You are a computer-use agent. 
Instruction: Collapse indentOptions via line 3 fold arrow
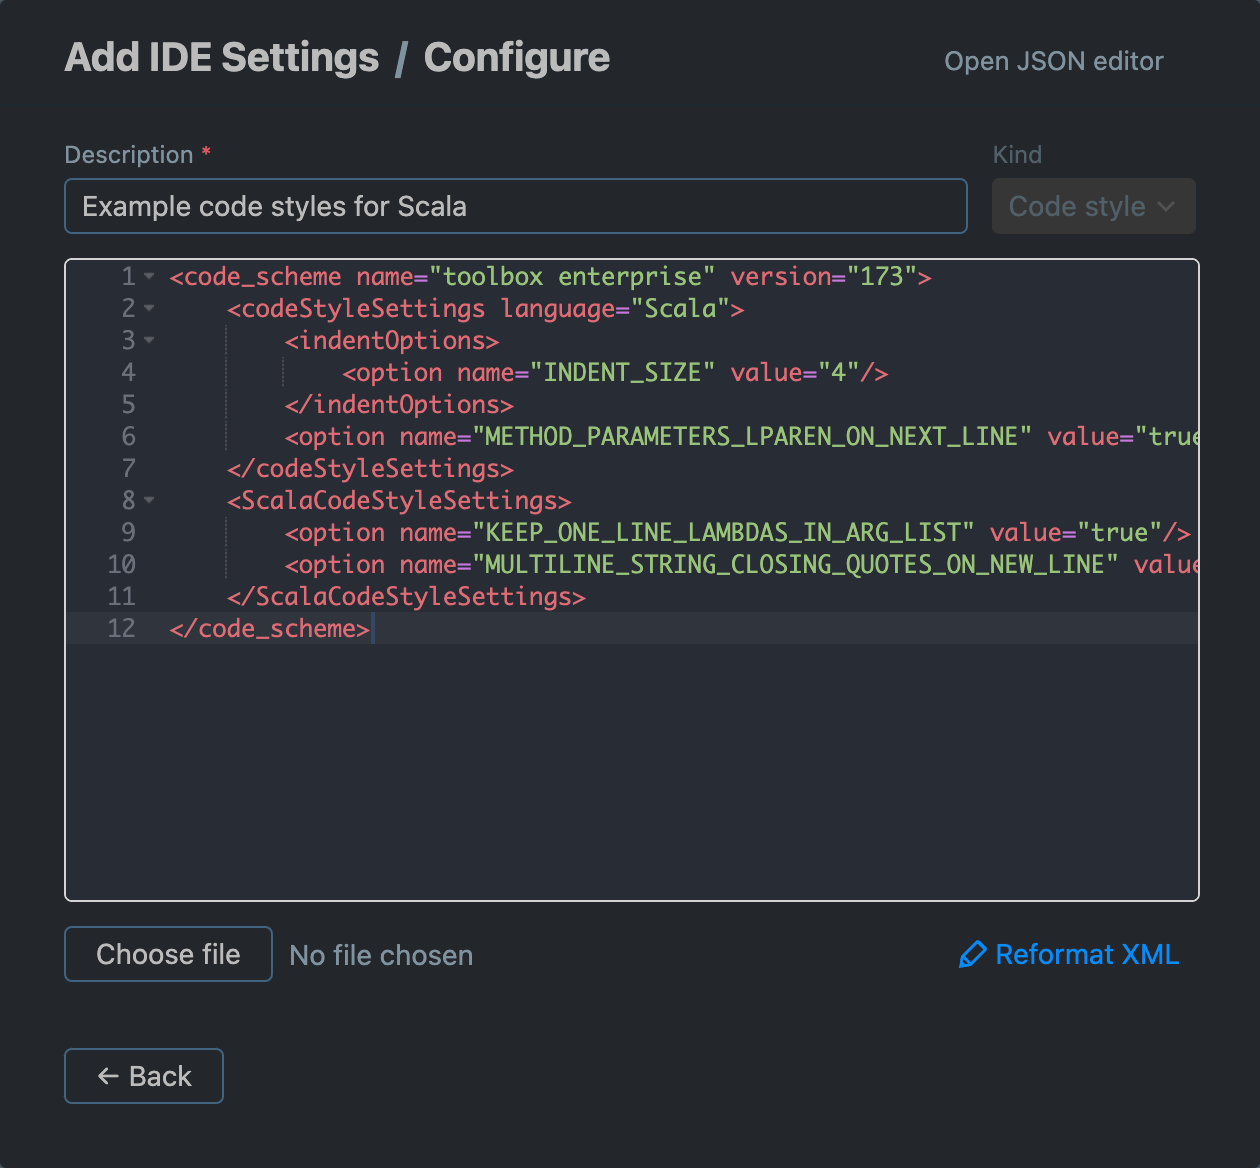148,341
